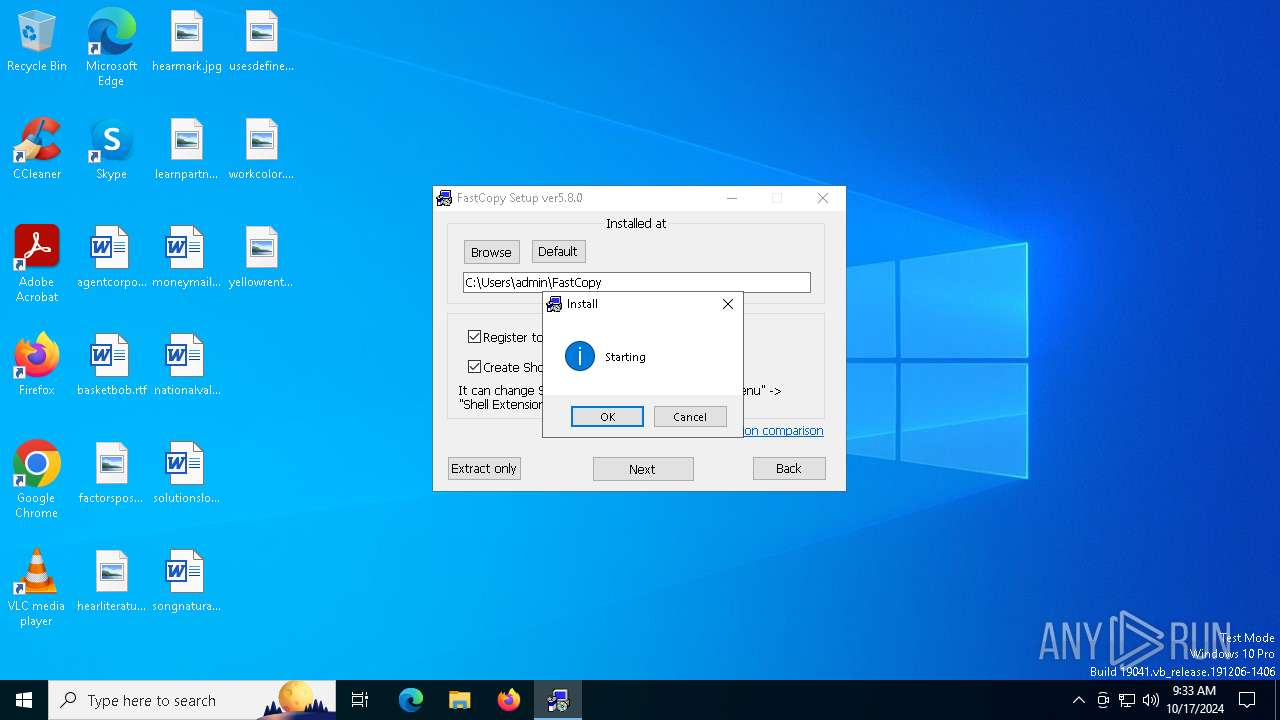The width and height of the screenshot is (1280, 720).
Task: Select the usesdefine... file icon
Action: [x=261, y=42]
